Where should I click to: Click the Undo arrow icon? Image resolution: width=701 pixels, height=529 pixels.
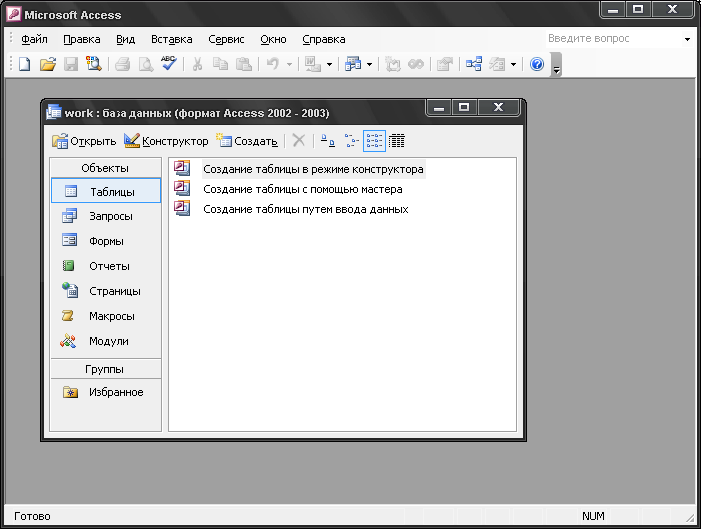pyautogui.click(x=272, y=64)
